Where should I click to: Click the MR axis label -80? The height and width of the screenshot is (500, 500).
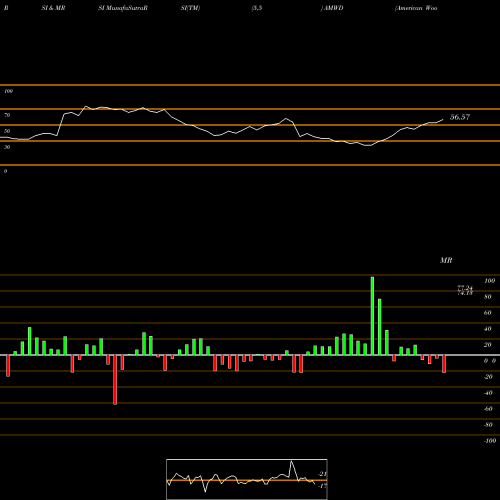(488, 425)
